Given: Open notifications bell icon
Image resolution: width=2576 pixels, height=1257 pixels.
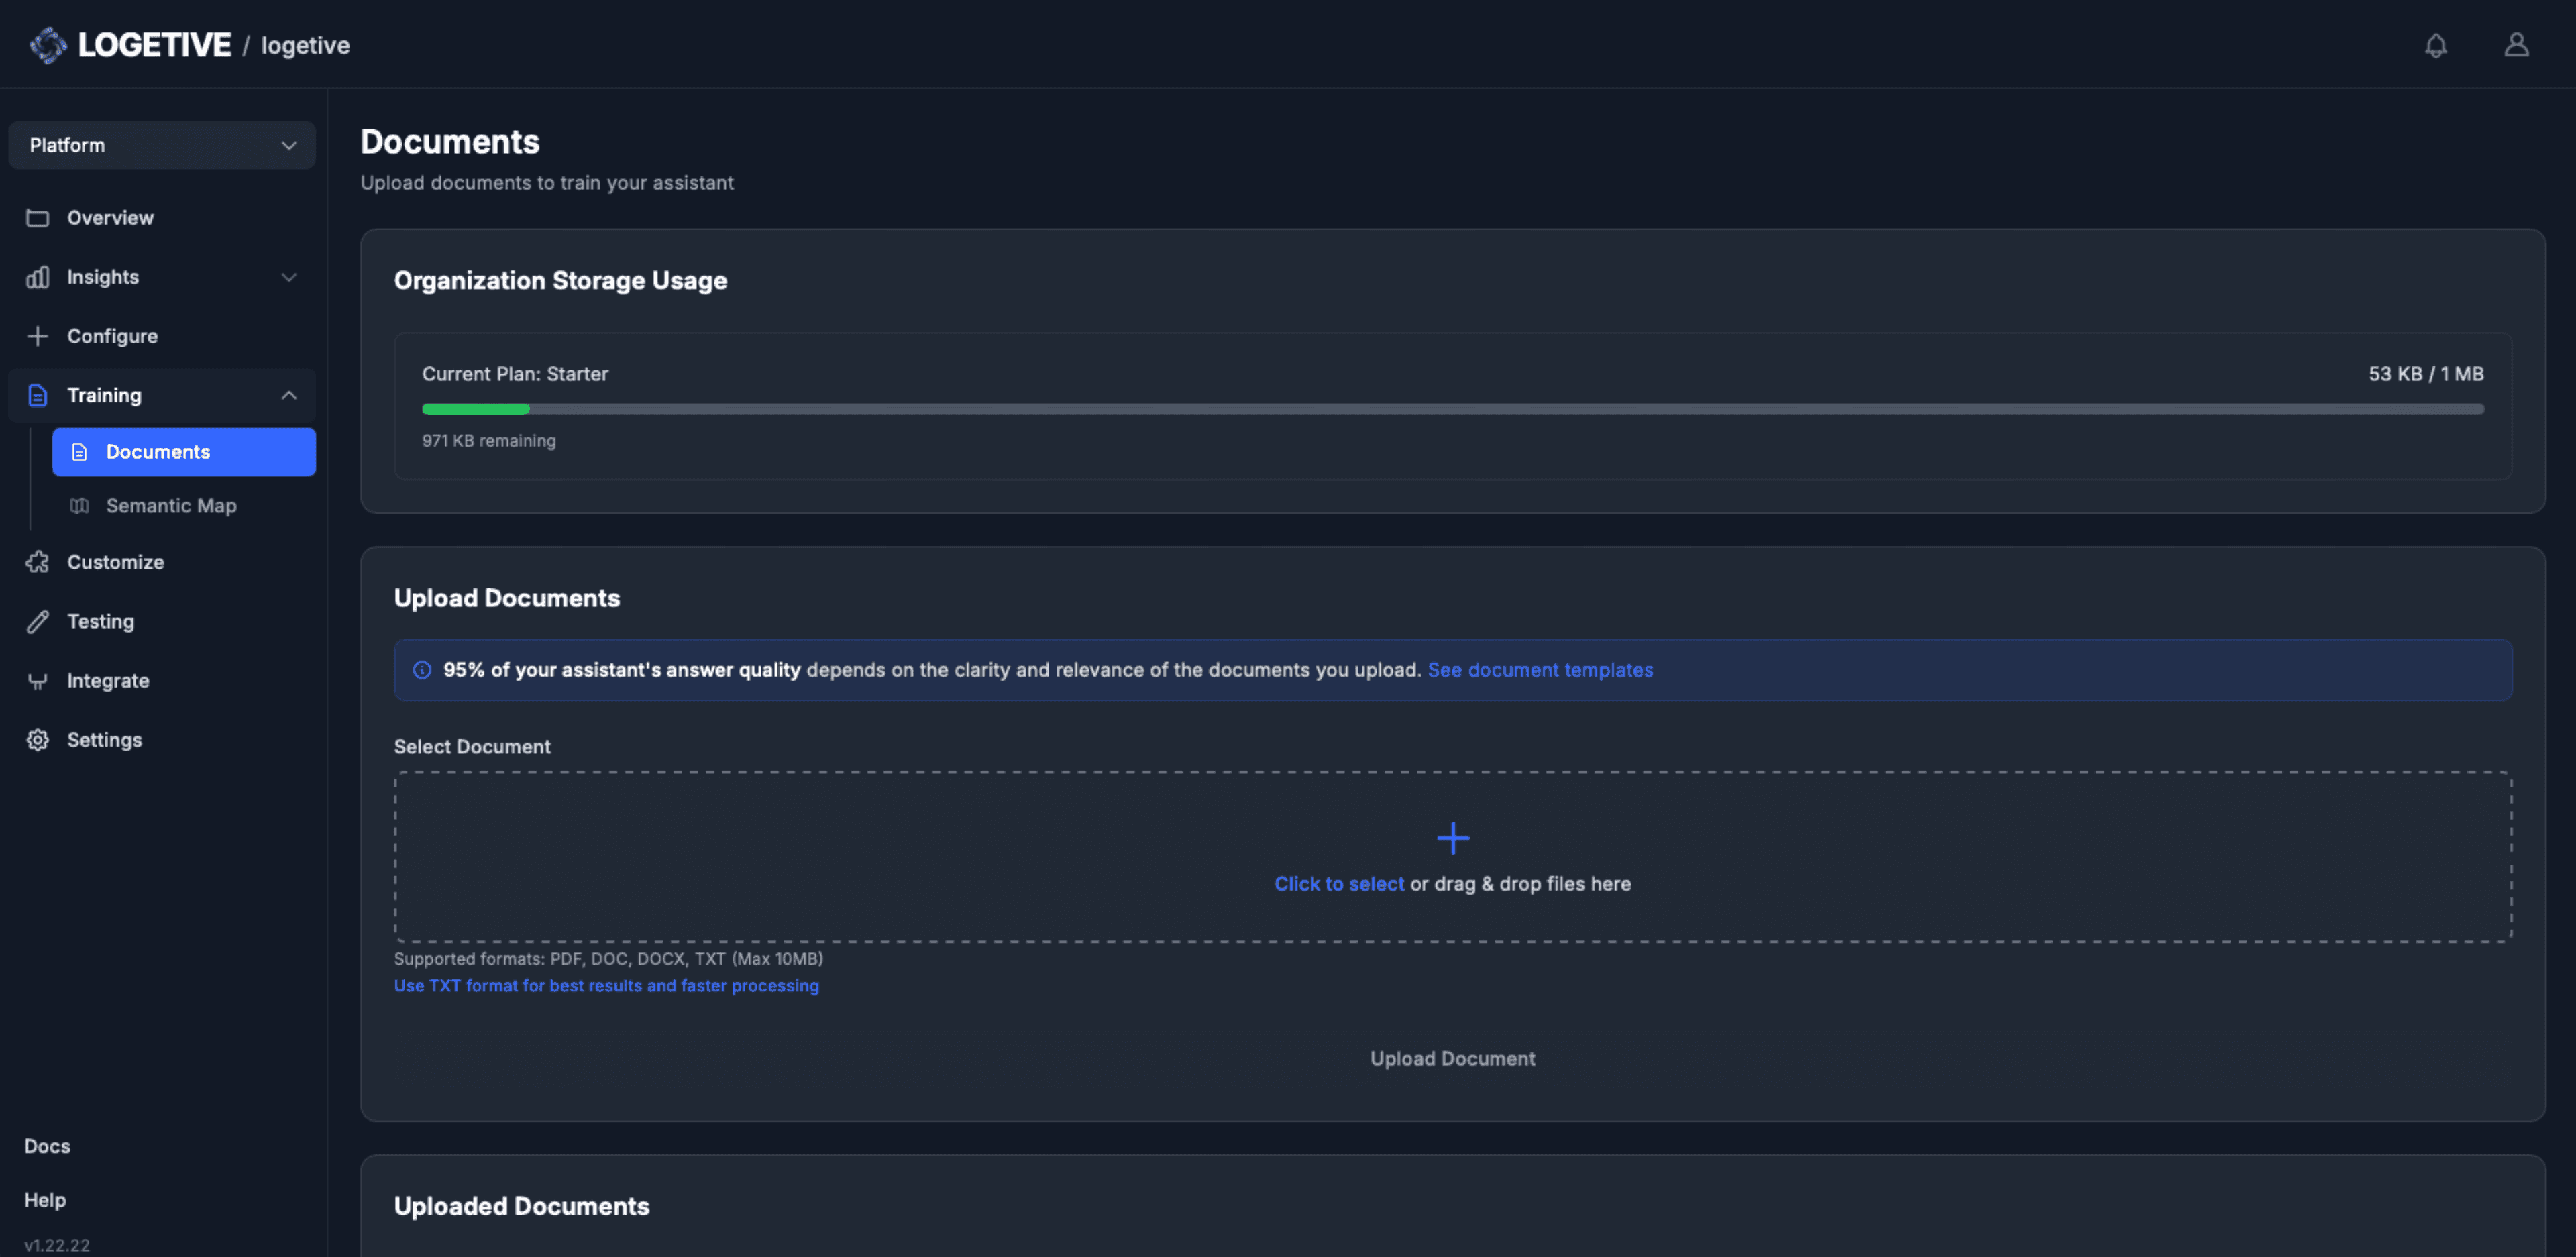Looking at the screenshot, I should tap(2435, 45).
